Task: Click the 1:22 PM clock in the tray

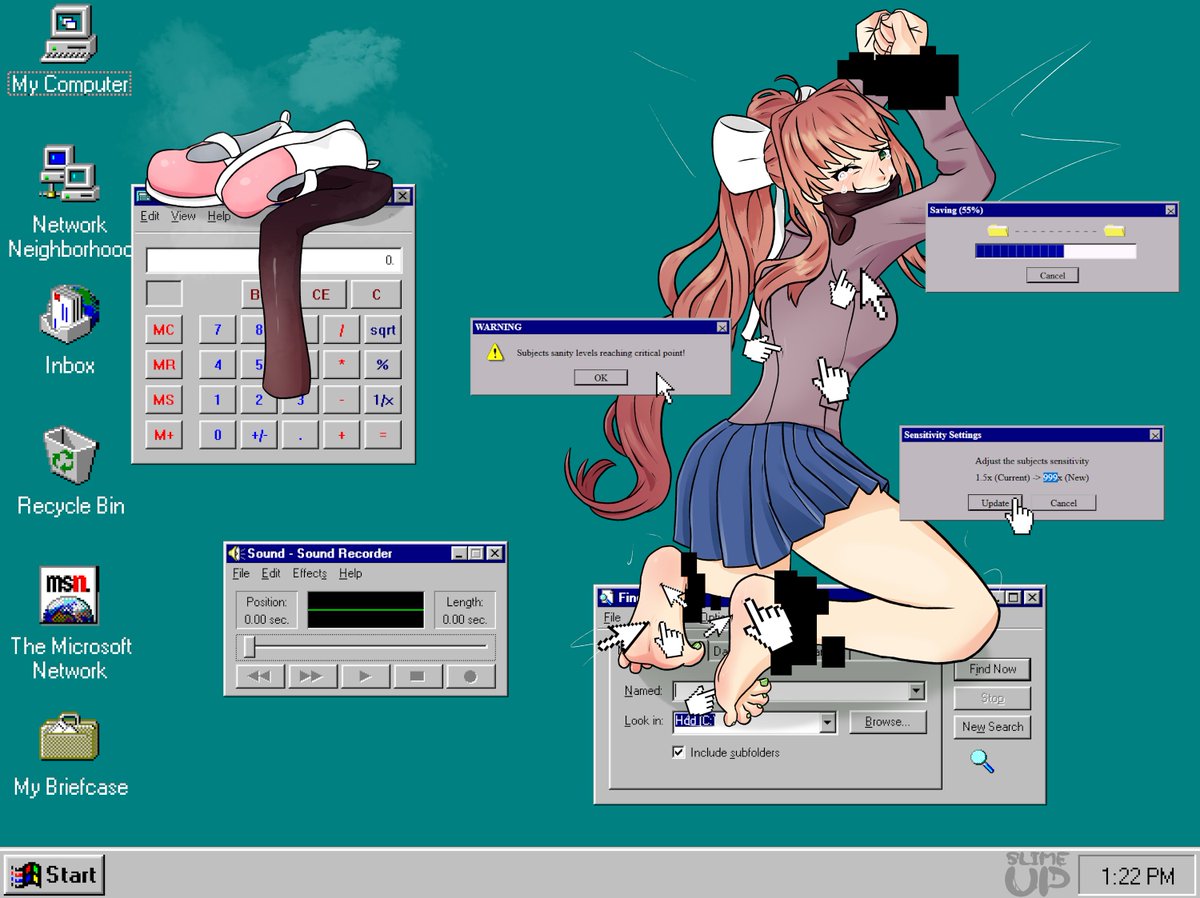Action: 1137,877
